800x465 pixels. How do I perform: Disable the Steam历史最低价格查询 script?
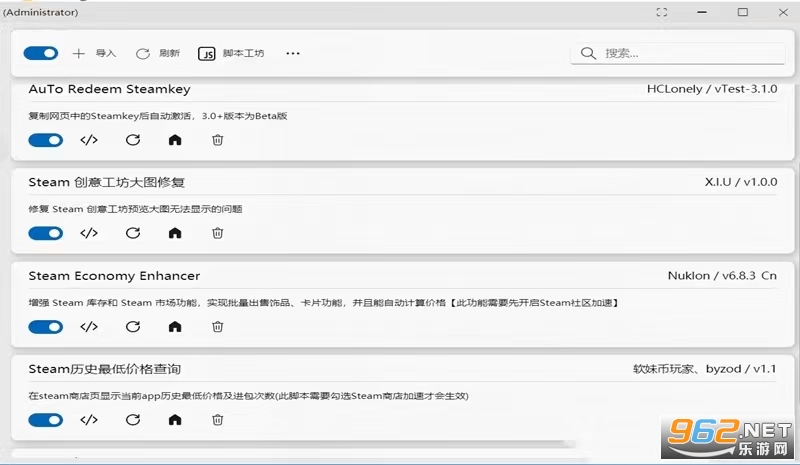click(46, 420)
